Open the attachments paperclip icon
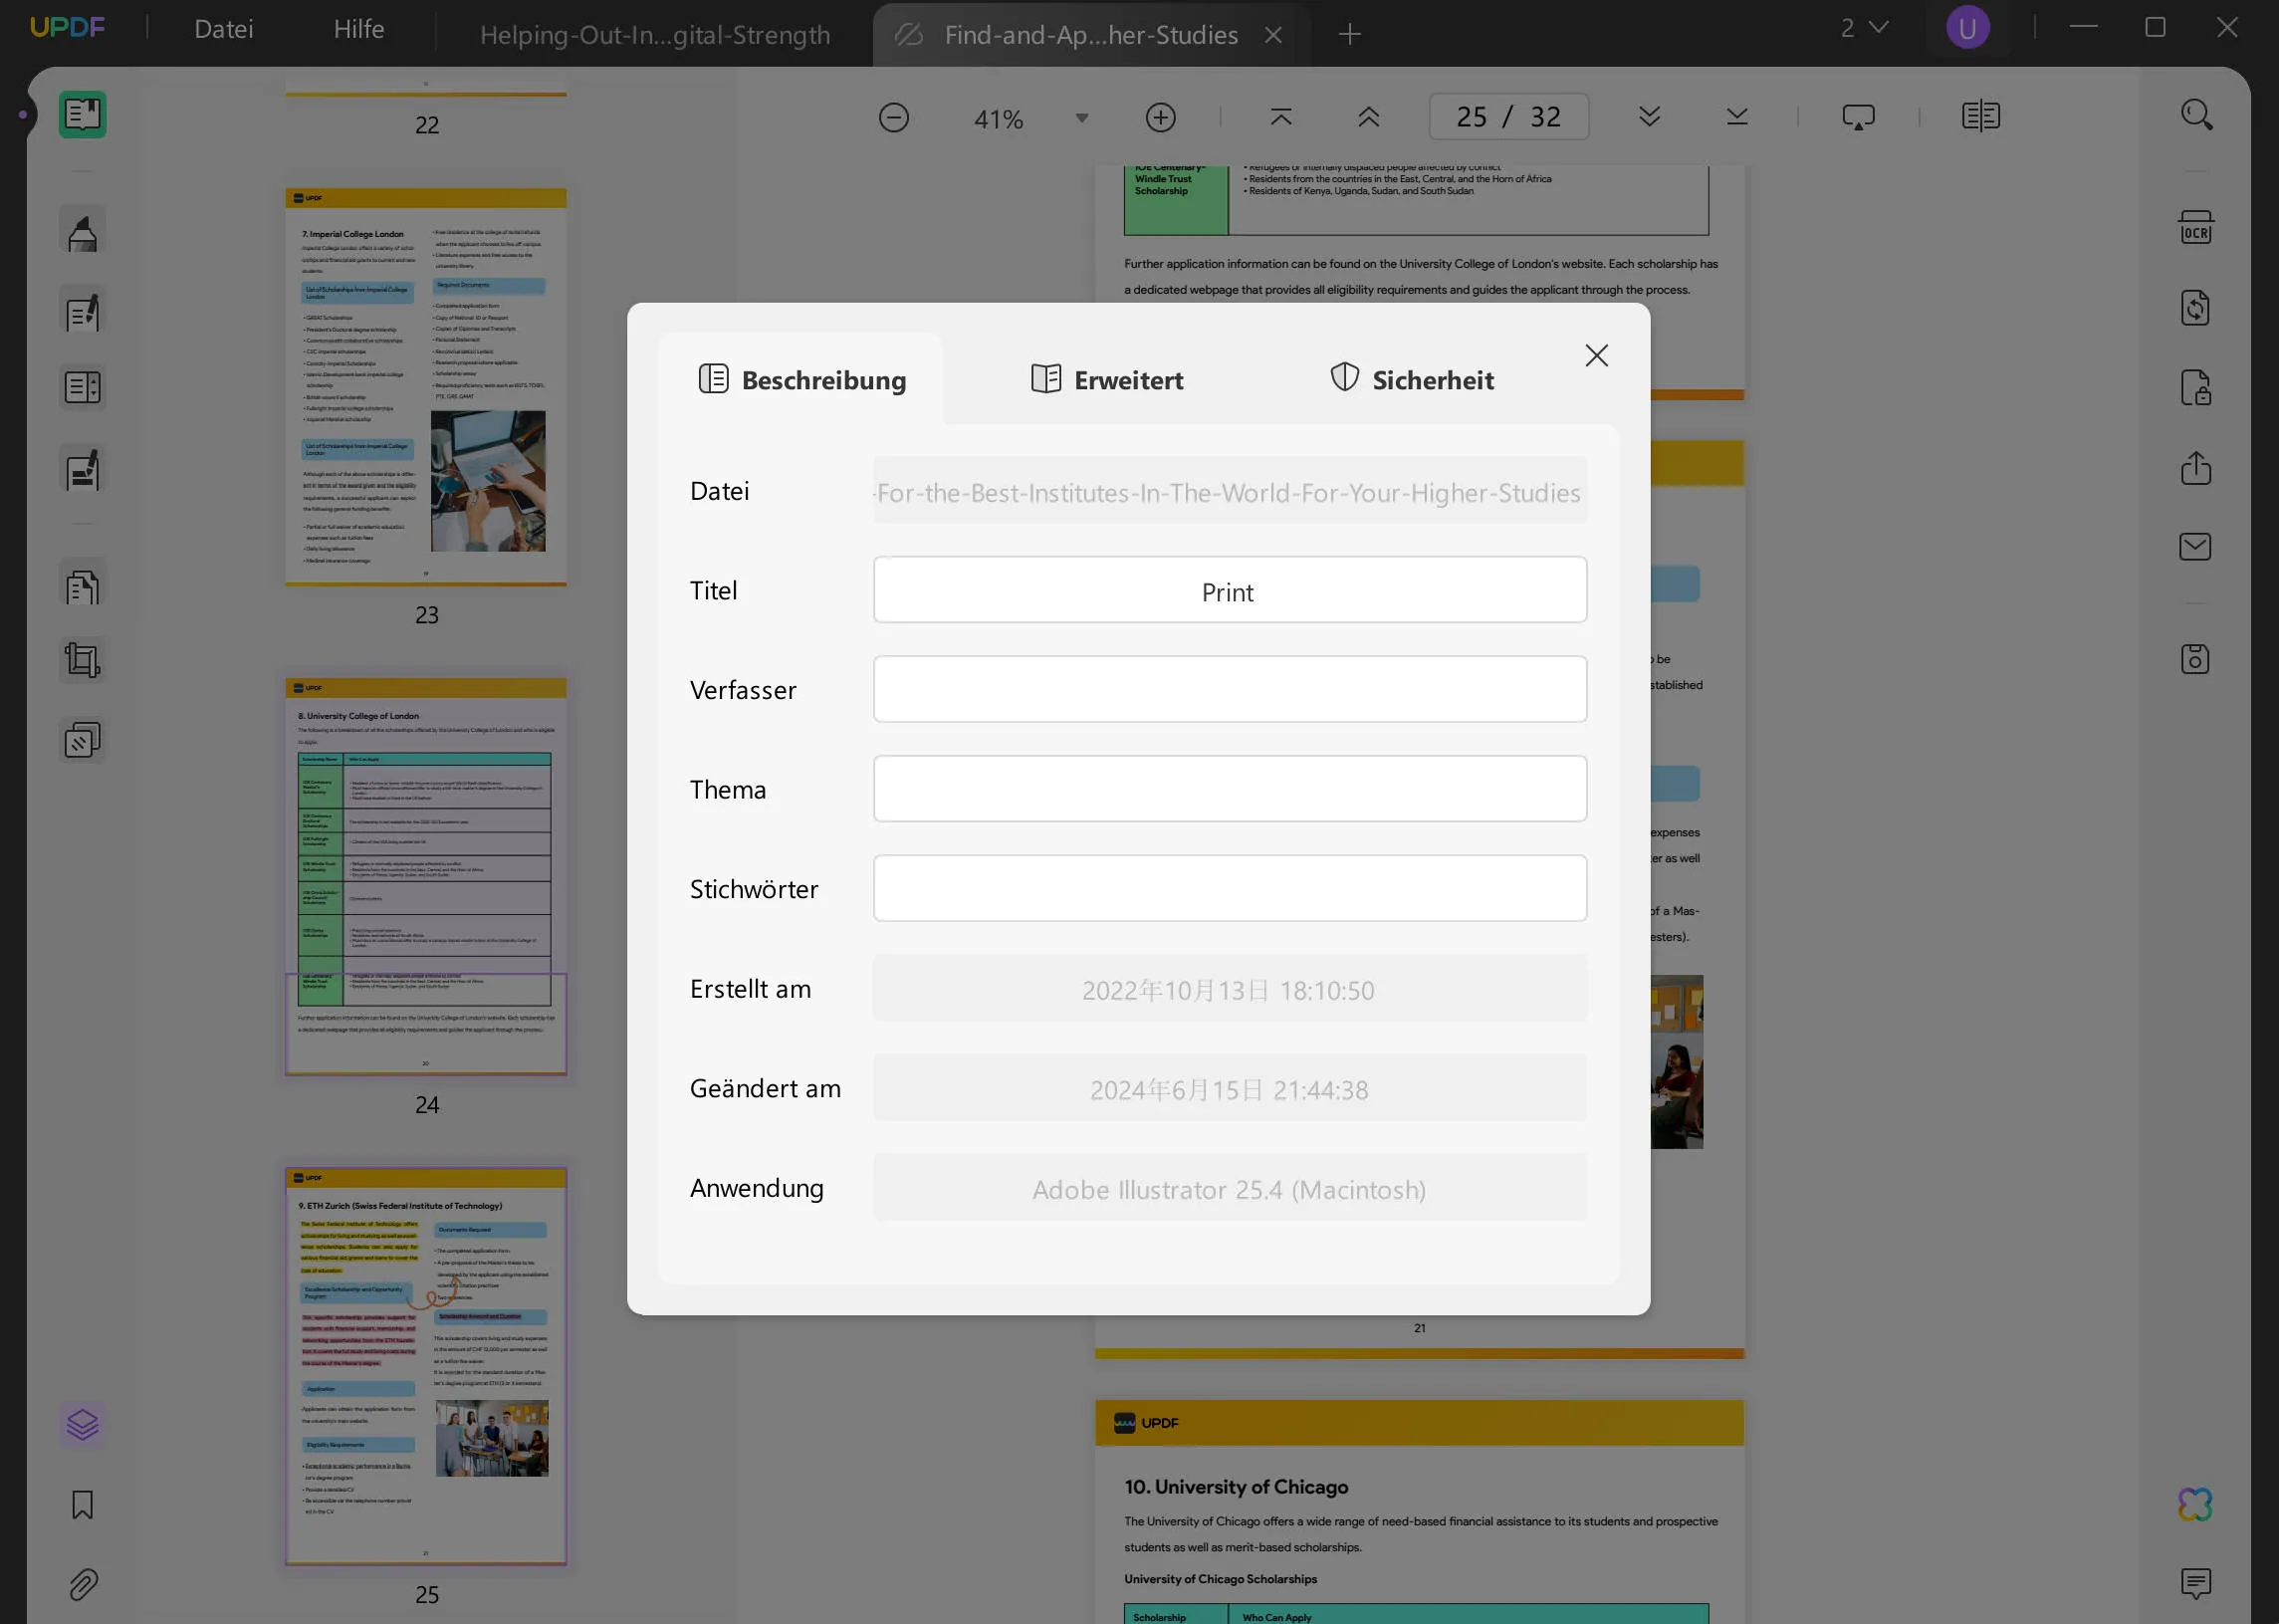2279x1624 pixels. 82,1584
